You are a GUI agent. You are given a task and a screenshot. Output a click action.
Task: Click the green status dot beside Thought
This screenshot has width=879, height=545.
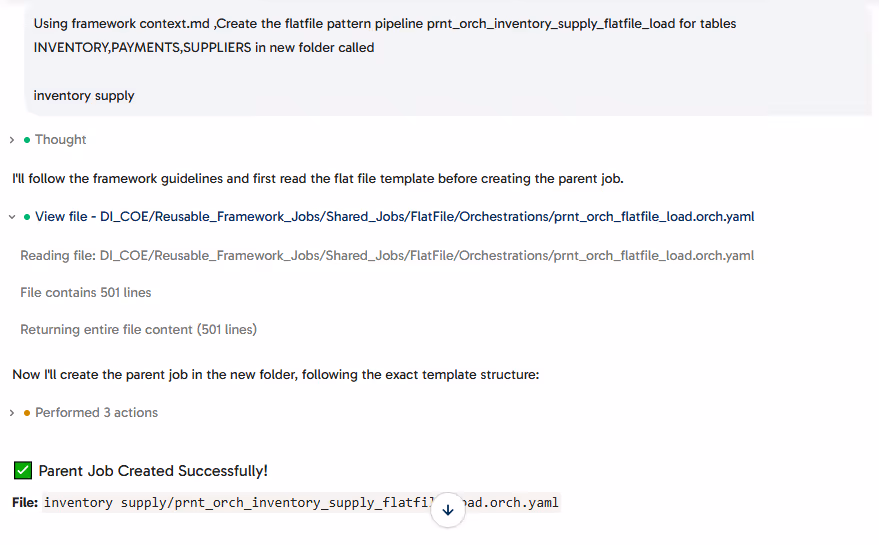(27, 140)
